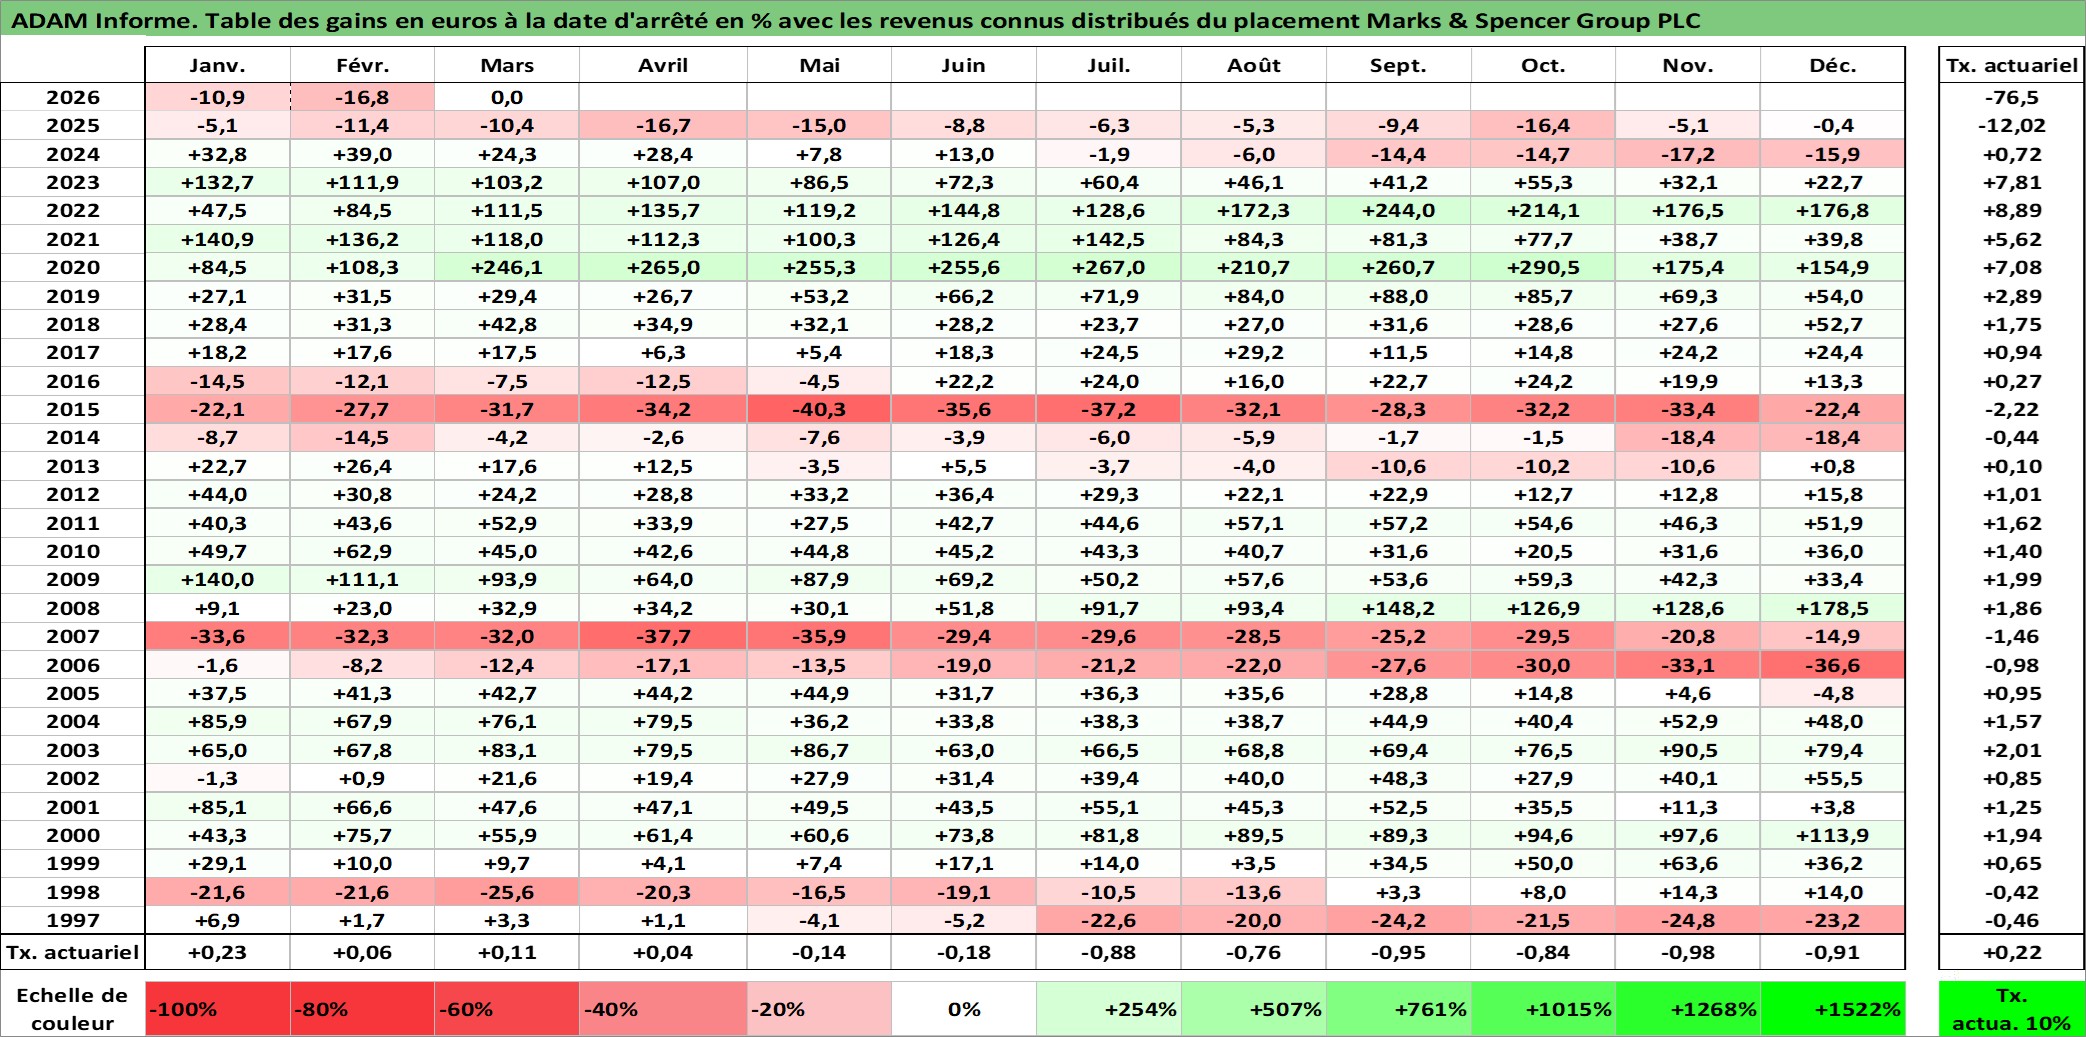Click the -0,88 July actuarial rate cell
Screen dimensions: 2086x1037
(x=1108, y=952)
